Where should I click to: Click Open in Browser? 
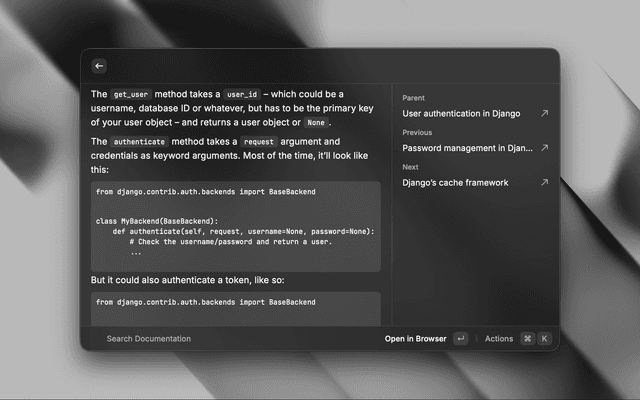pyautogui.click(x=415, y=339)
